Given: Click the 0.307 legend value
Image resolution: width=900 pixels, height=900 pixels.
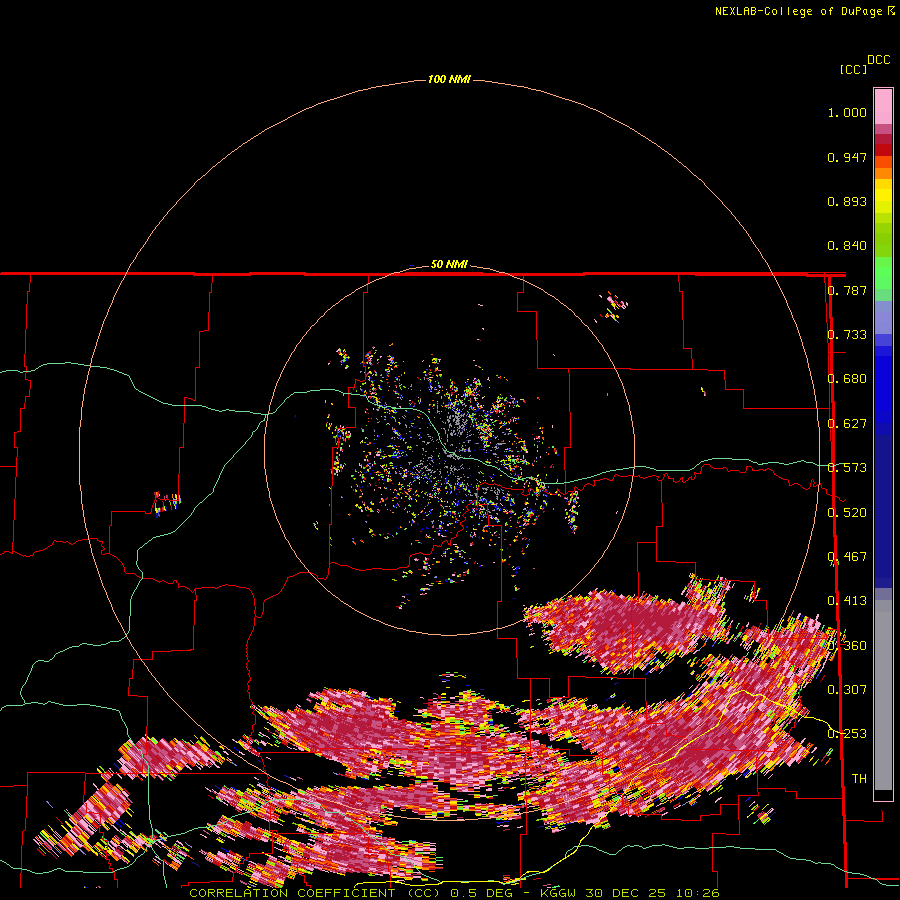Looking at the screenshot, I should (847, 690).
